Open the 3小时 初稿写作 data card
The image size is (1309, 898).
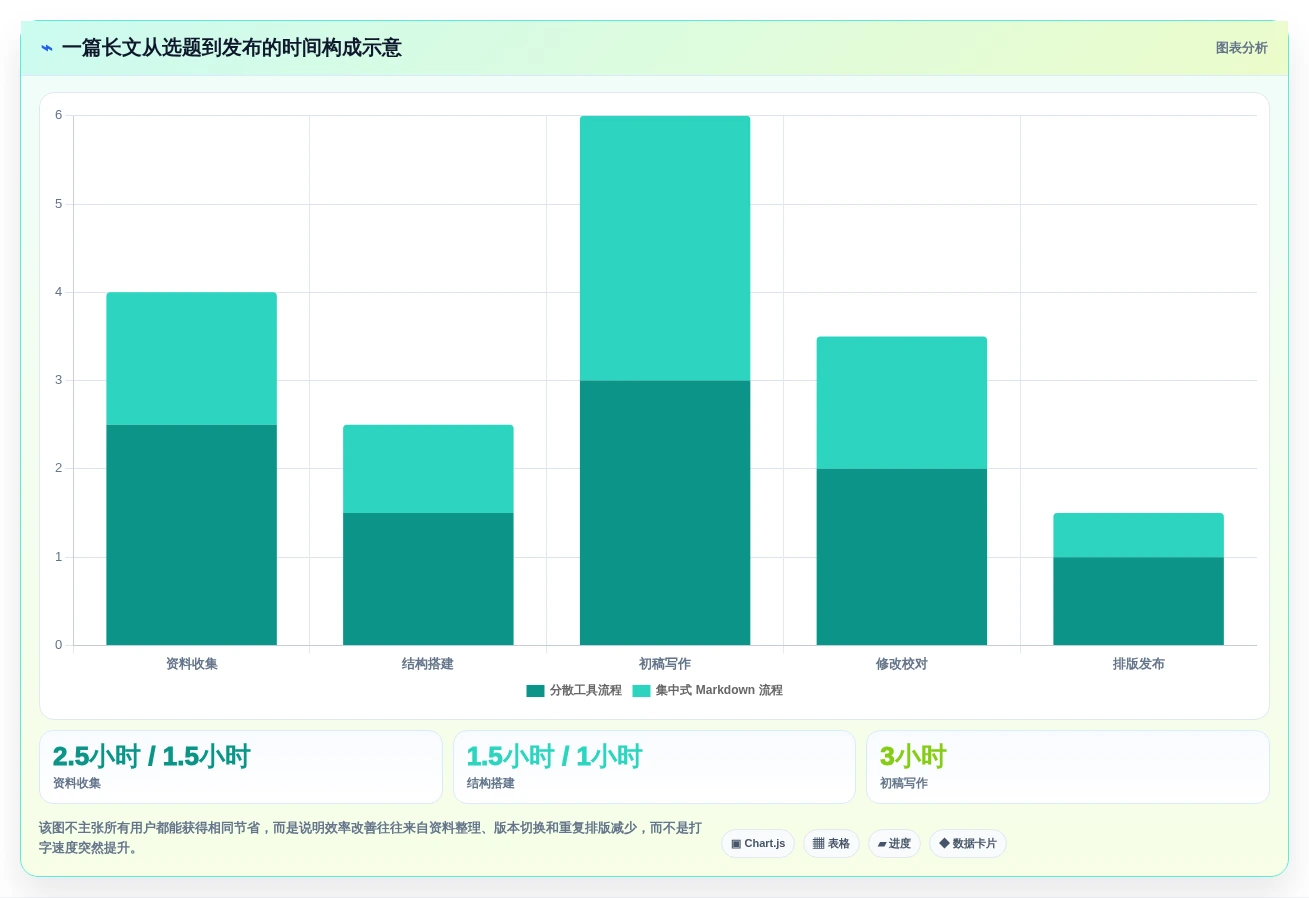tap(1068, 767)
